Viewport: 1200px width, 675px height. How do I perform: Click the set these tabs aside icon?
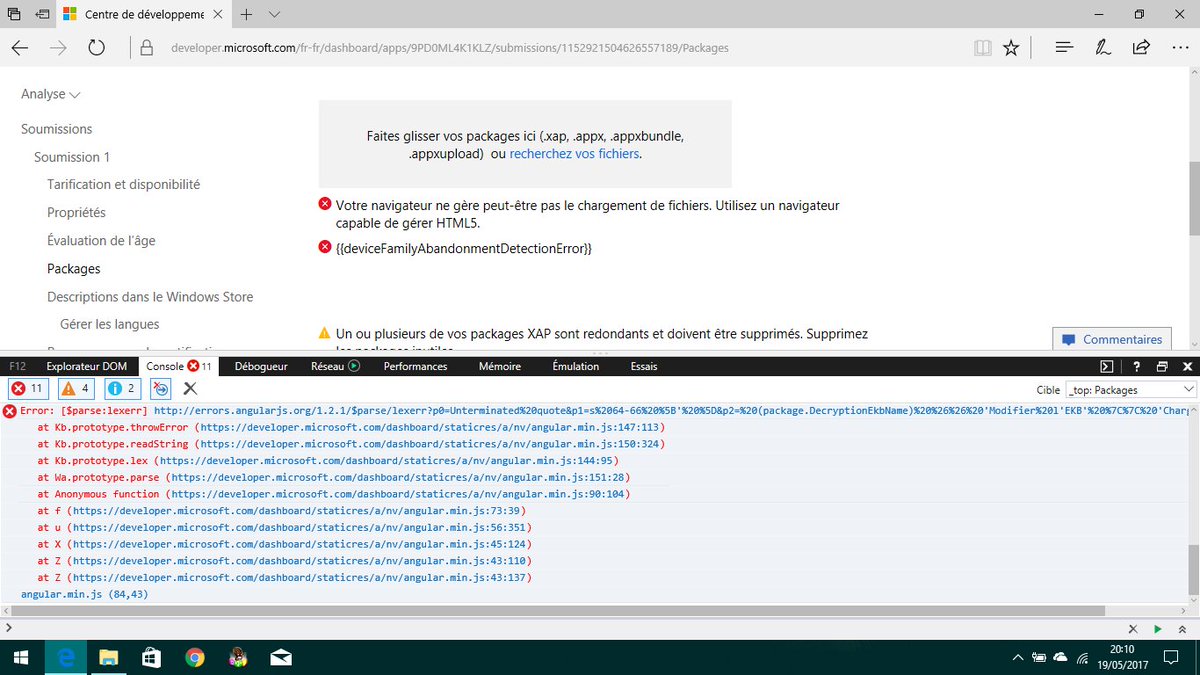[45, 14]
